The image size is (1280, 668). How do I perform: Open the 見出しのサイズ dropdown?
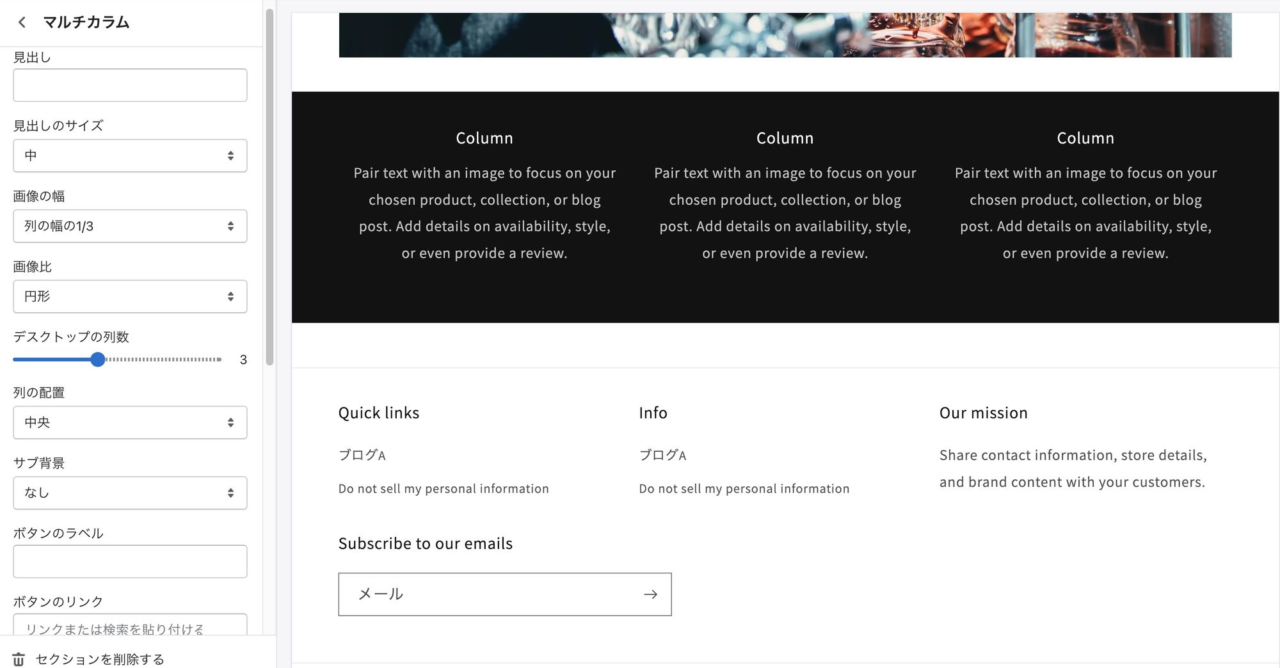point(130,156)
